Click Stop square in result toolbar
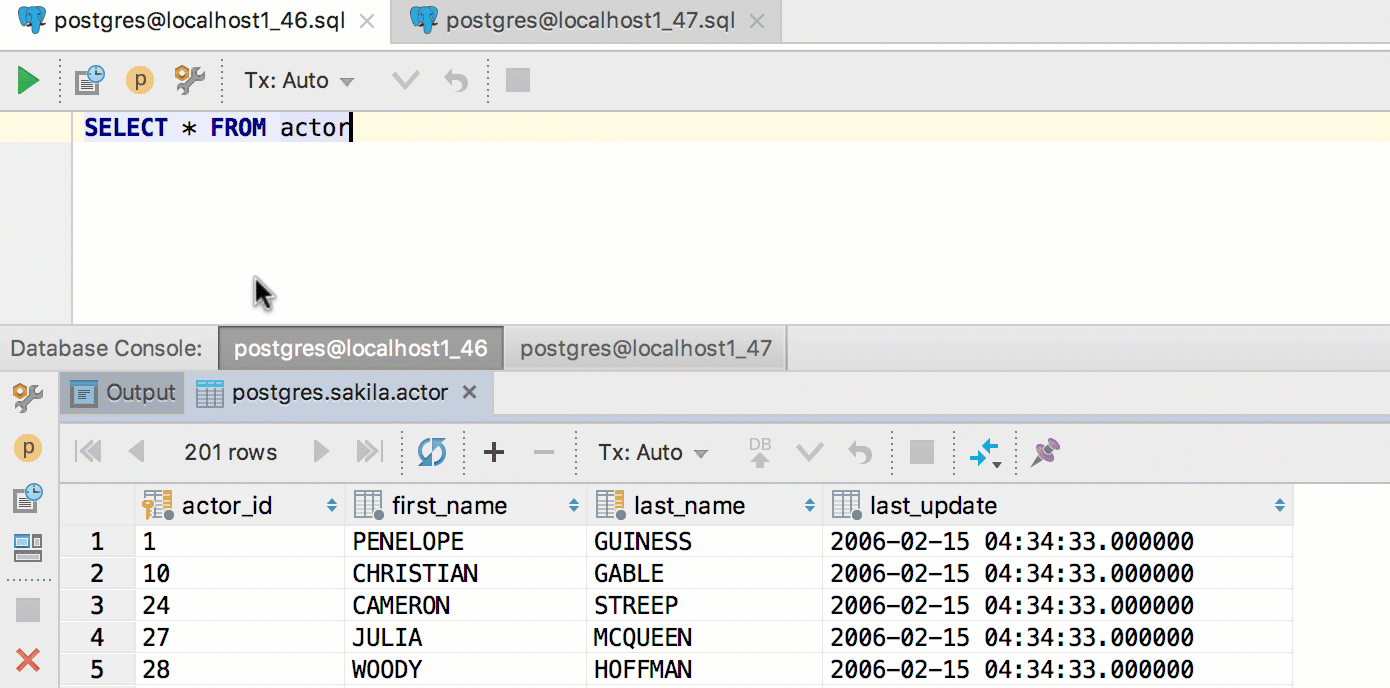 point(922,452)
